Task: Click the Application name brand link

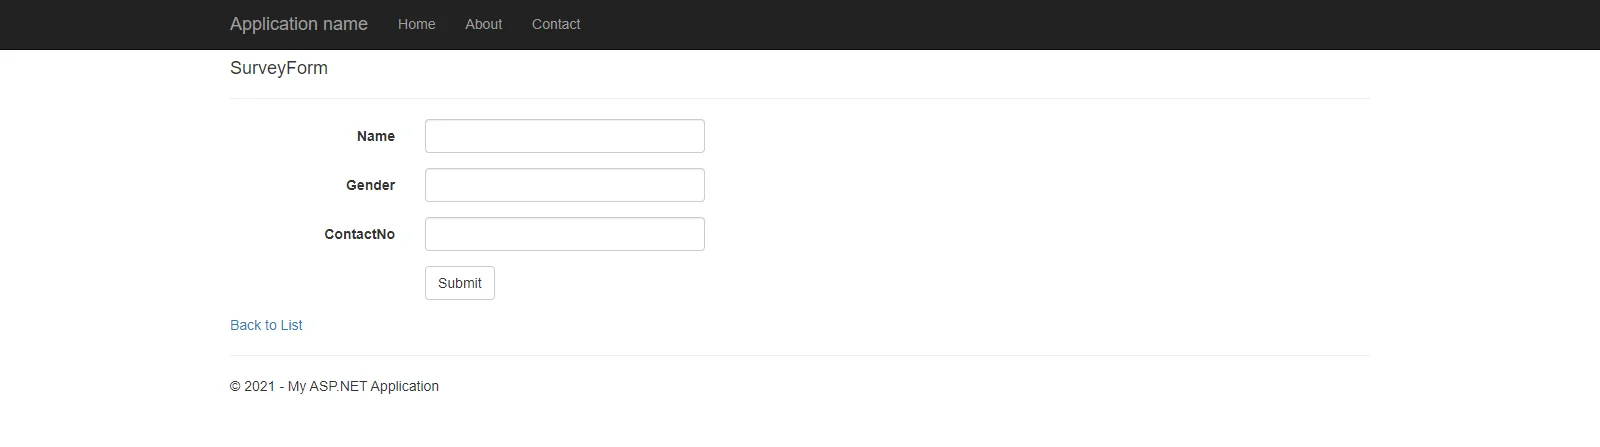Action: pos(299,24)
